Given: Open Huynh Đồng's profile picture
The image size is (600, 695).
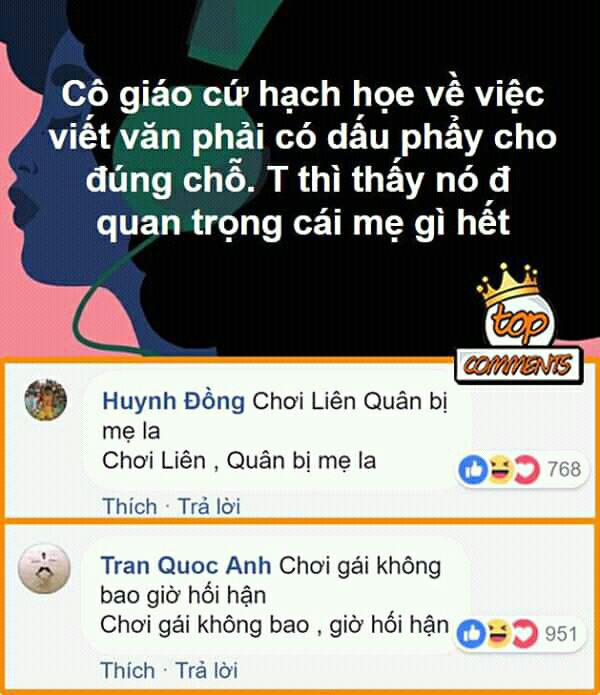Looking at the screenshot, I should (x=46, y=399).
